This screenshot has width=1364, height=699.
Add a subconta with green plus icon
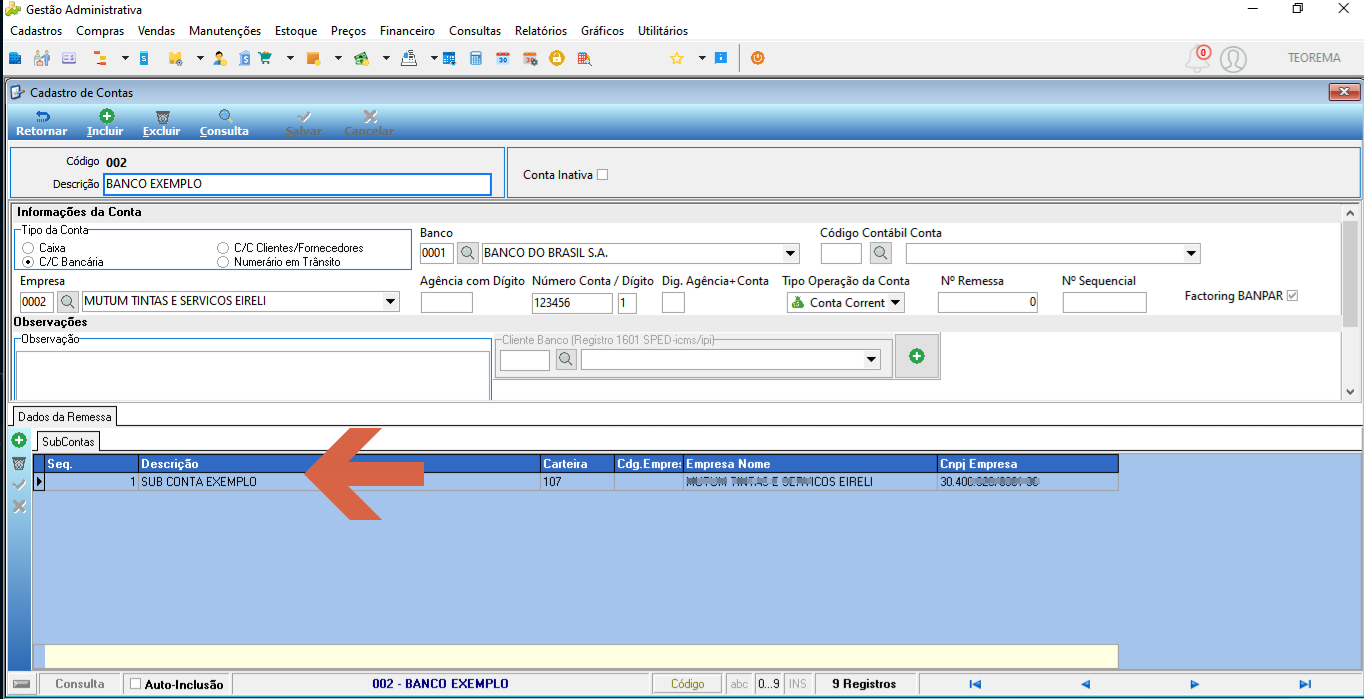pos(19,440)
